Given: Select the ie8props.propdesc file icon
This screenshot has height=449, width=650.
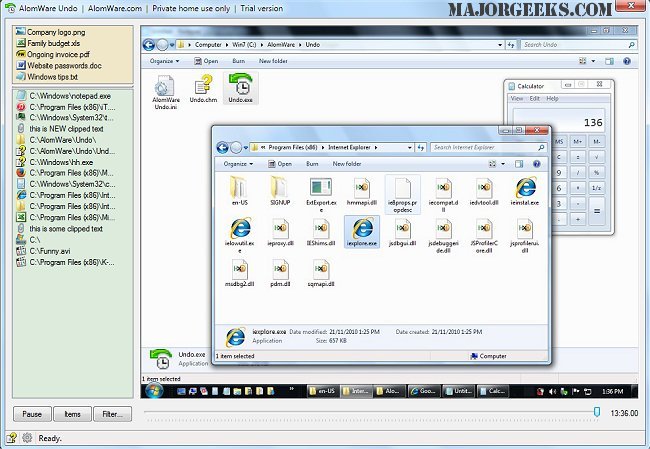Looking at the screenshot, I should point(403,194).
